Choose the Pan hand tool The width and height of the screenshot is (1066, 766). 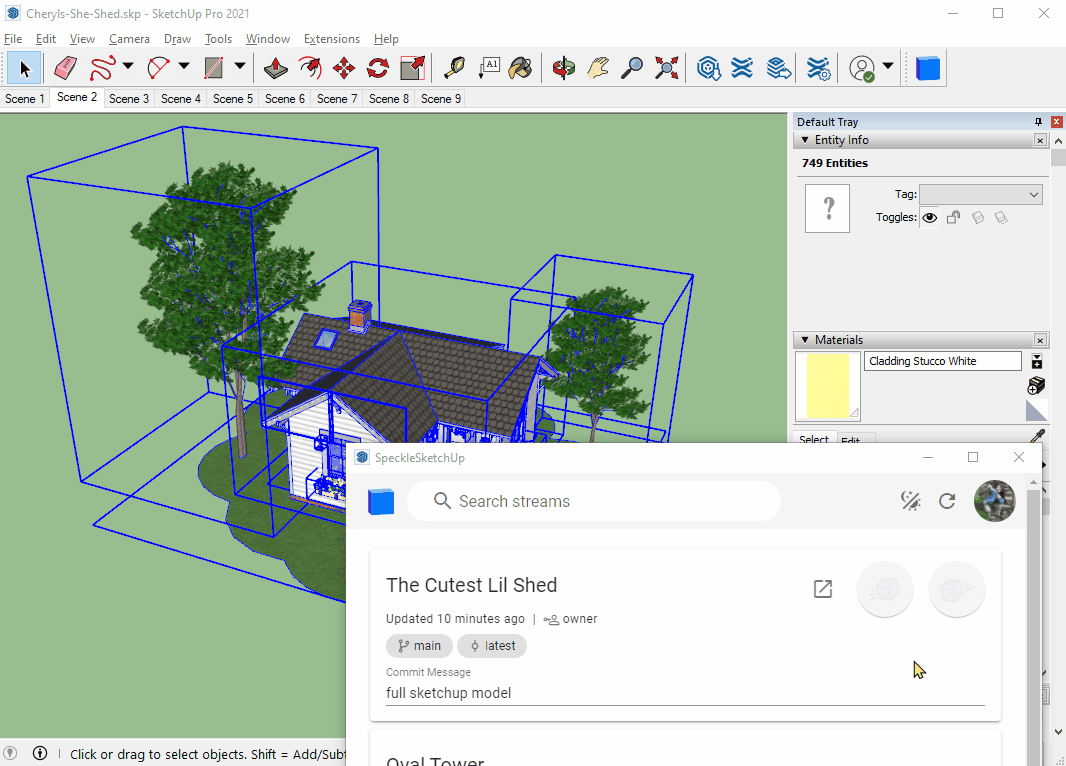tap(598, 68)
